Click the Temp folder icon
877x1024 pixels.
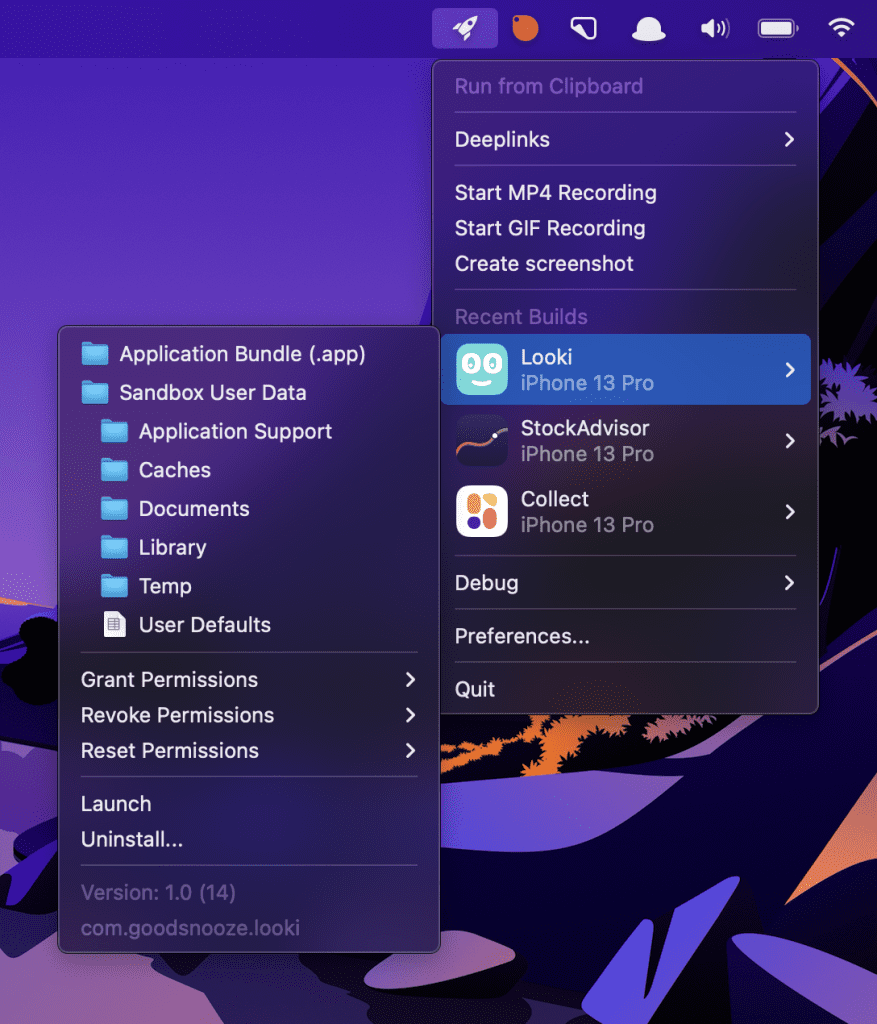pos(114,586)
